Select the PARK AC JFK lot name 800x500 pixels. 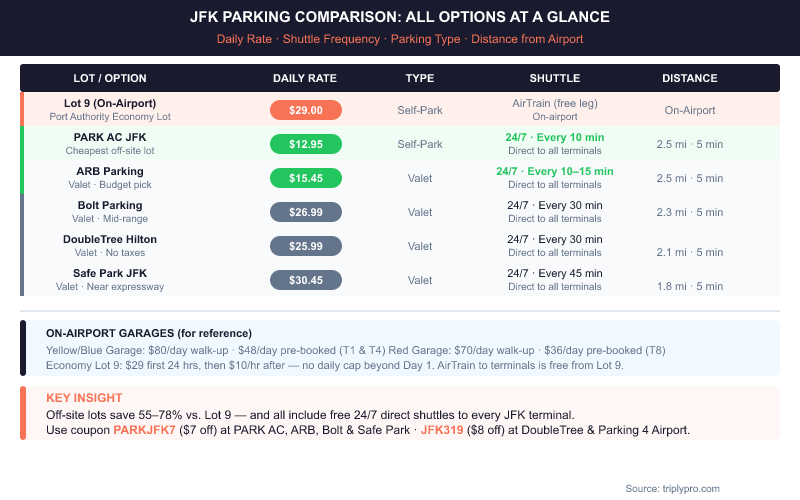coord(110,137)
